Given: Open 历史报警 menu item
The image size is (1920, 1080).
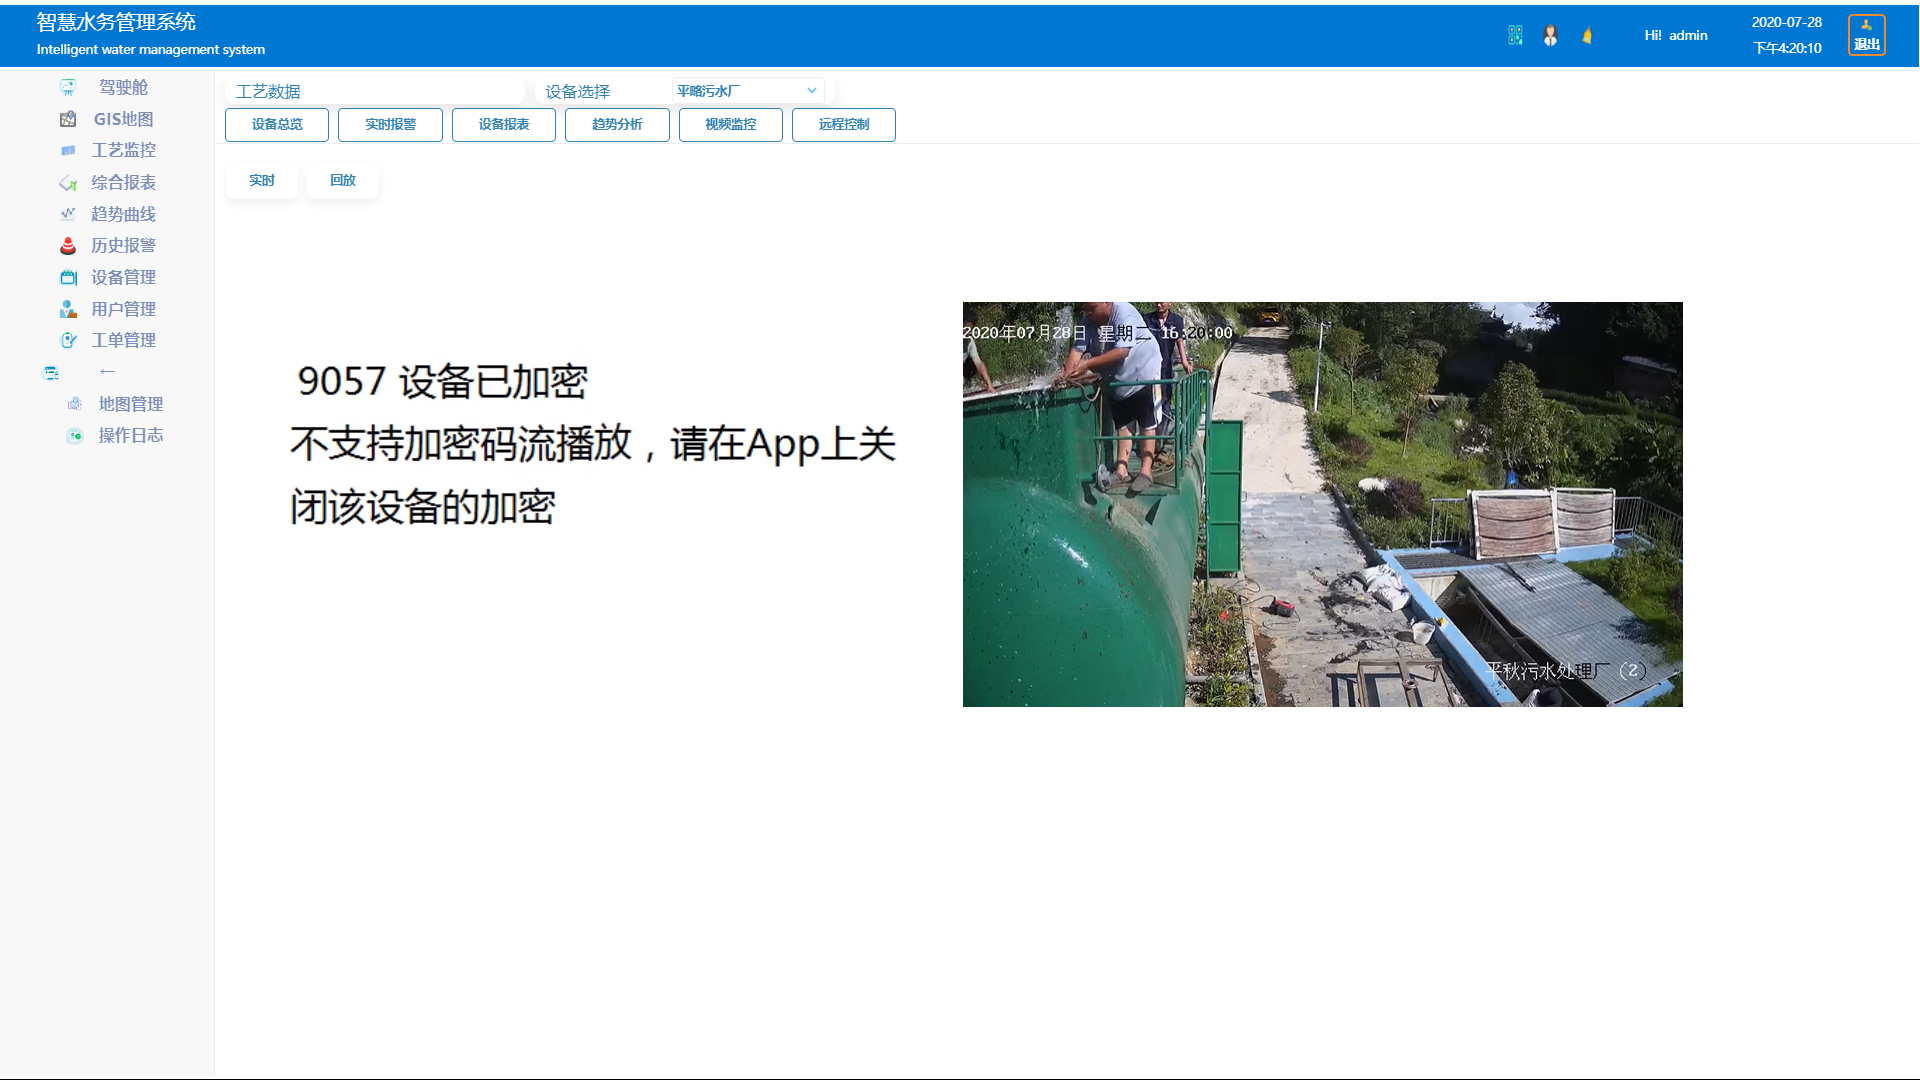Looking at the screenshot, I should (123, 245).
